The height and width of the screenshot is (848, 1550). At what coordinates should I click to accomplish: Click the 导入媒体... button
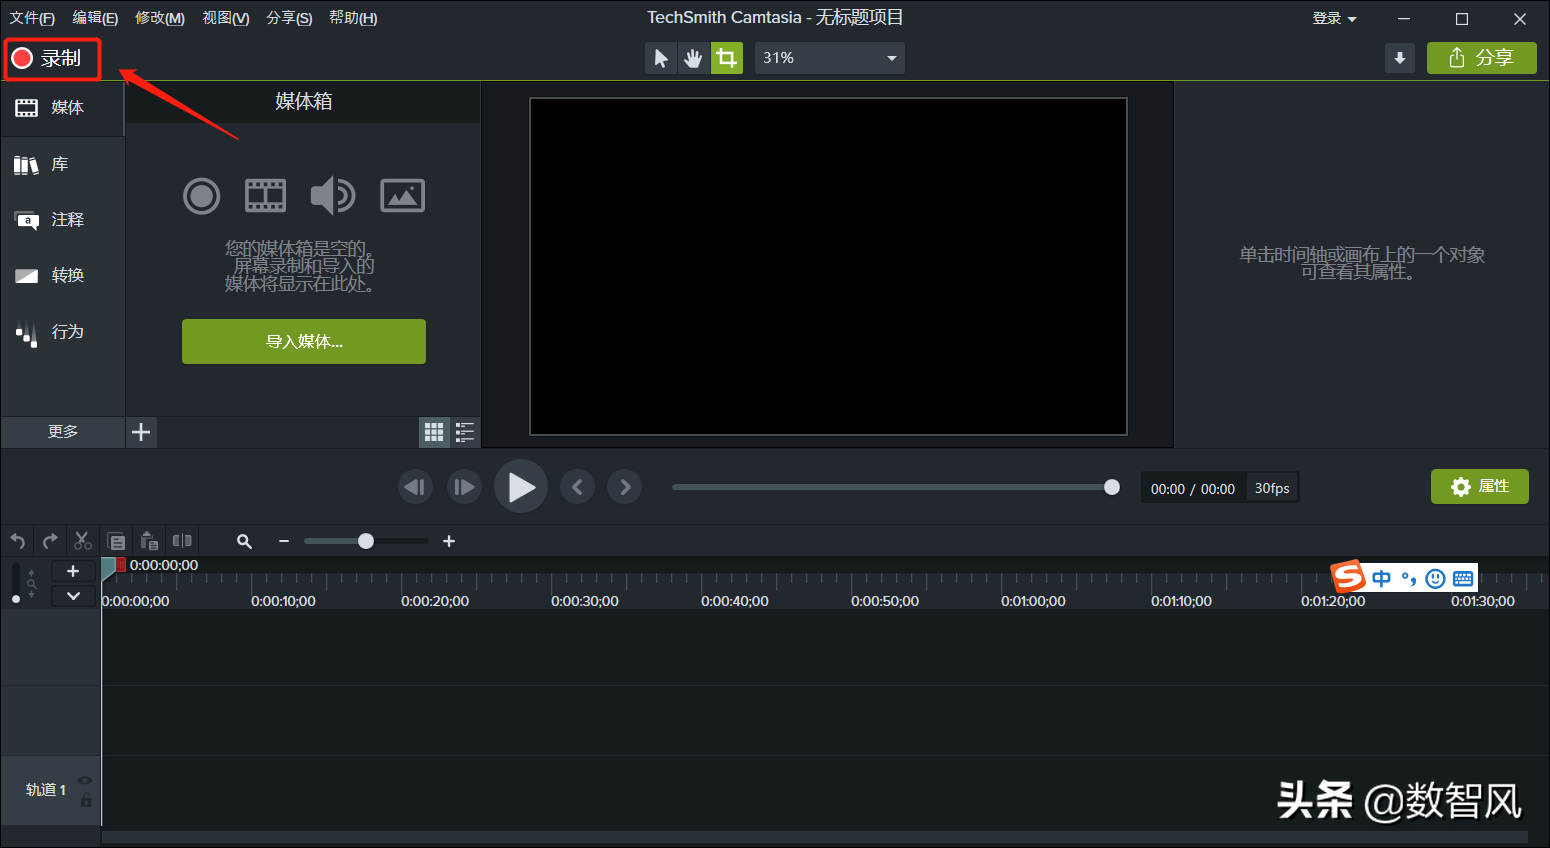(304, 342)
